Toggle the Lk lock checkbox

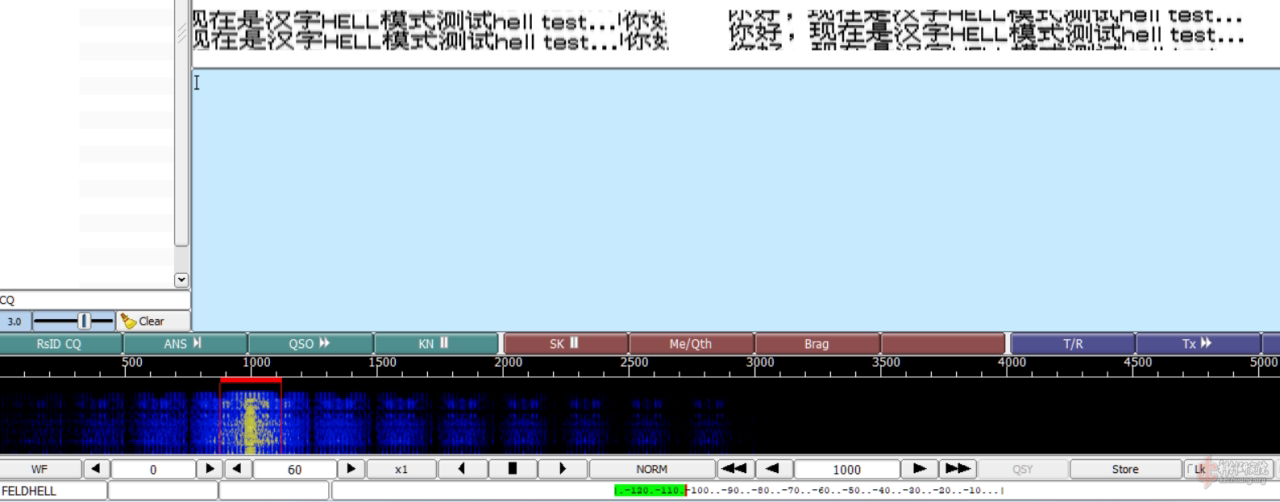click(1196, 469)
